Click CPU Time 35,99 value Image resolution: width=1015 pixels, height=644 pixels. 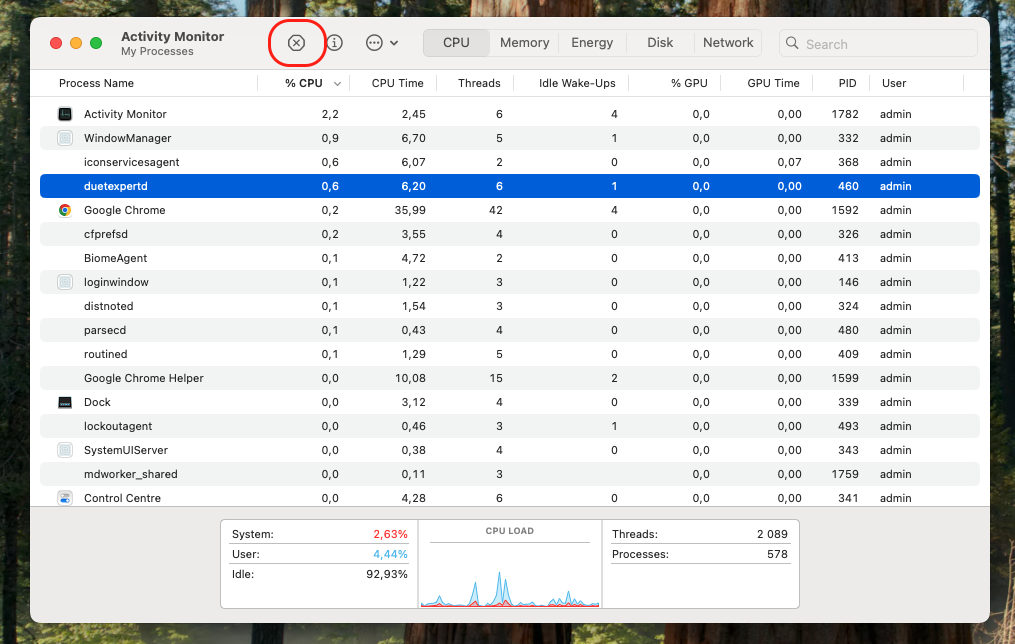pos(410,210)
